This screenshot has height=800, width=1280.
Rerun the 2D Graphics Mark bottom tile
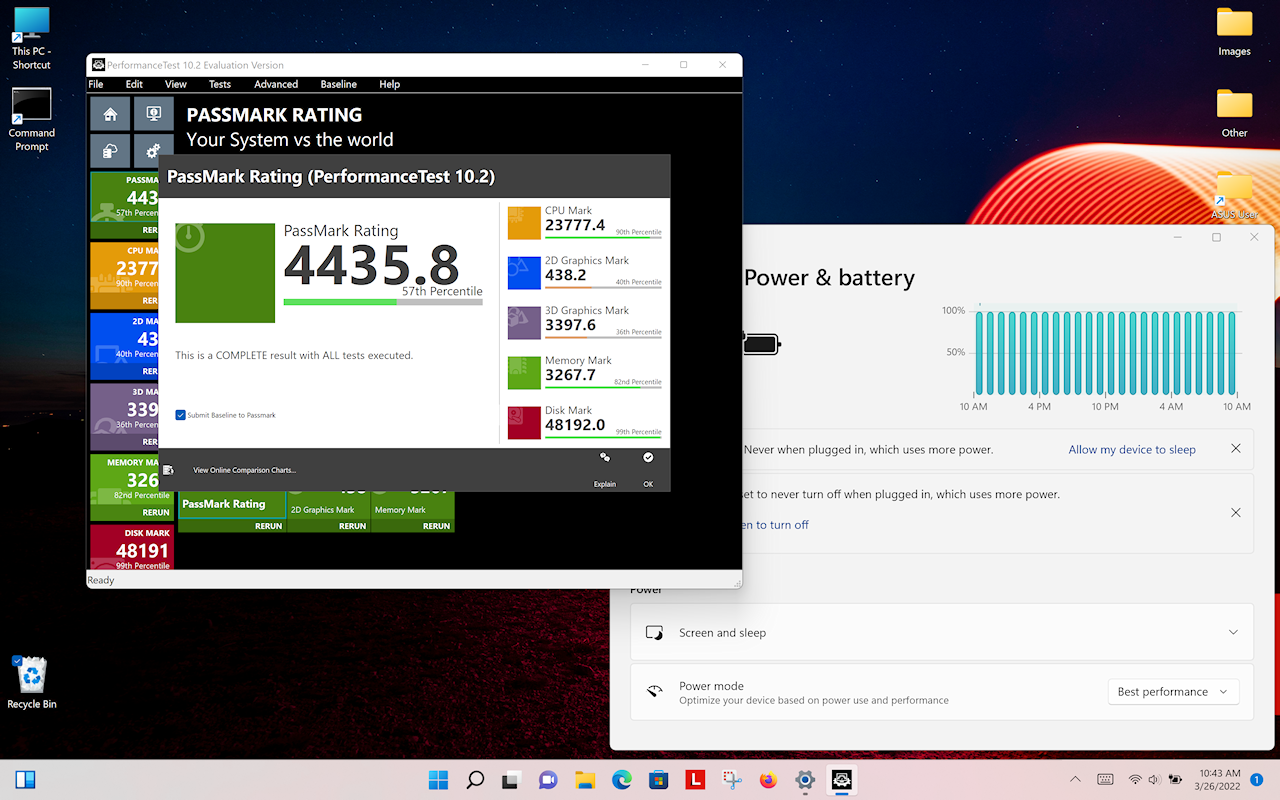[353, 526]
